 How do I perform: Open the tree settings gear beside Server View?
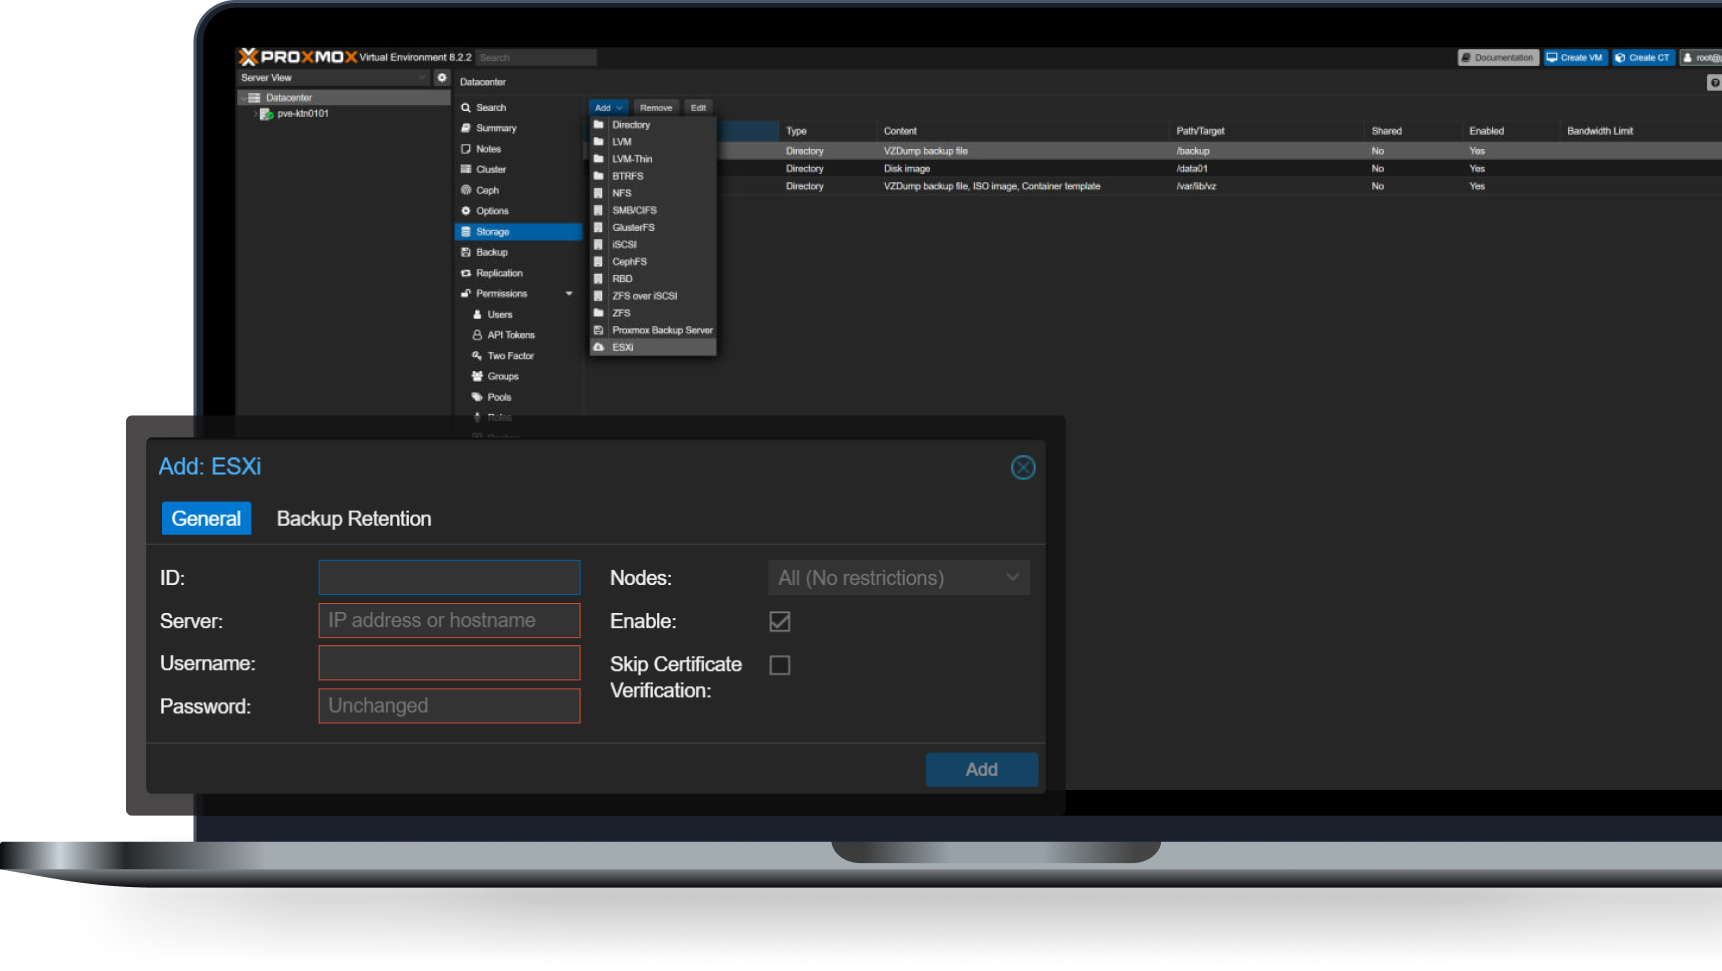click(442, 78)
